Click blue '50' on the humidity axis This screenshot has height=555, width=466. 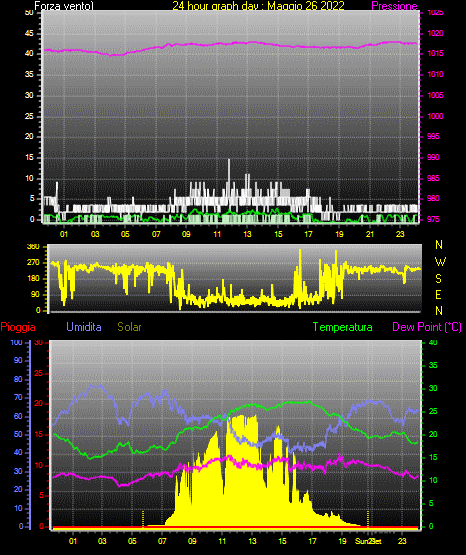tap(18, 434)
